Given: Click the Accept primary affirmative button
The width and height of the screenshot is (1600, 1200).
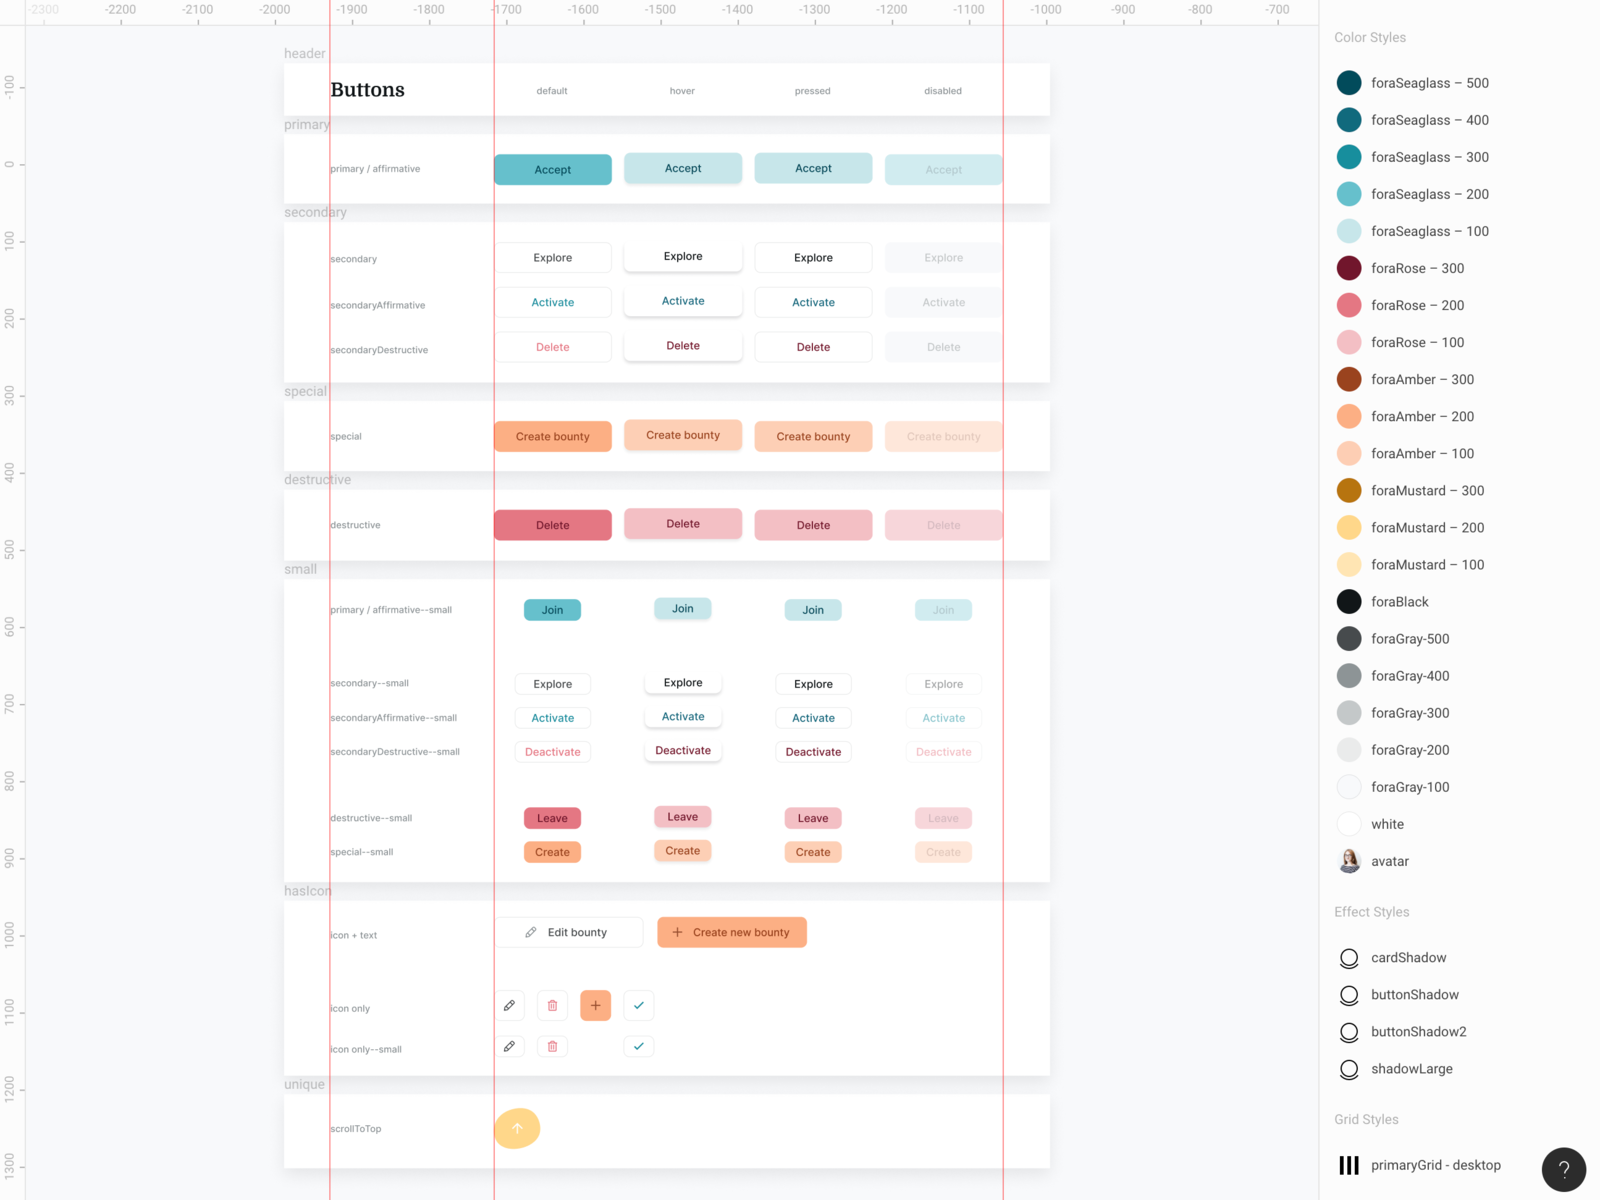Looking at the screenshot, I should pos(552,169).
